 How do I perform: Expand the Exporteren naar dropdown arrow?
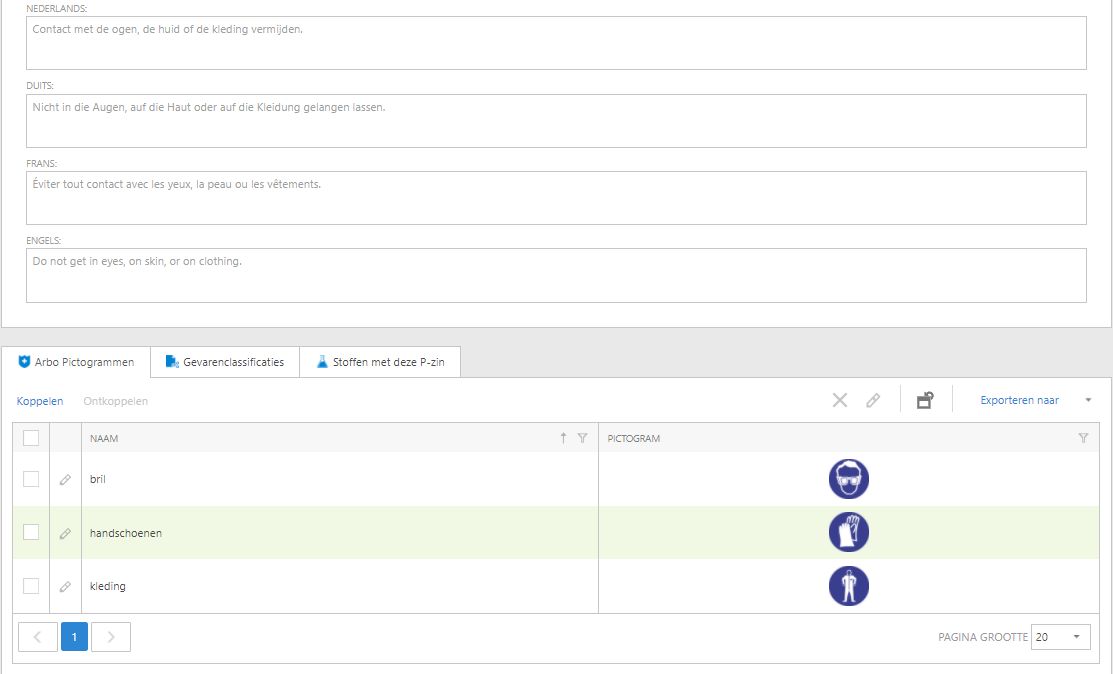coord(1088,401)
